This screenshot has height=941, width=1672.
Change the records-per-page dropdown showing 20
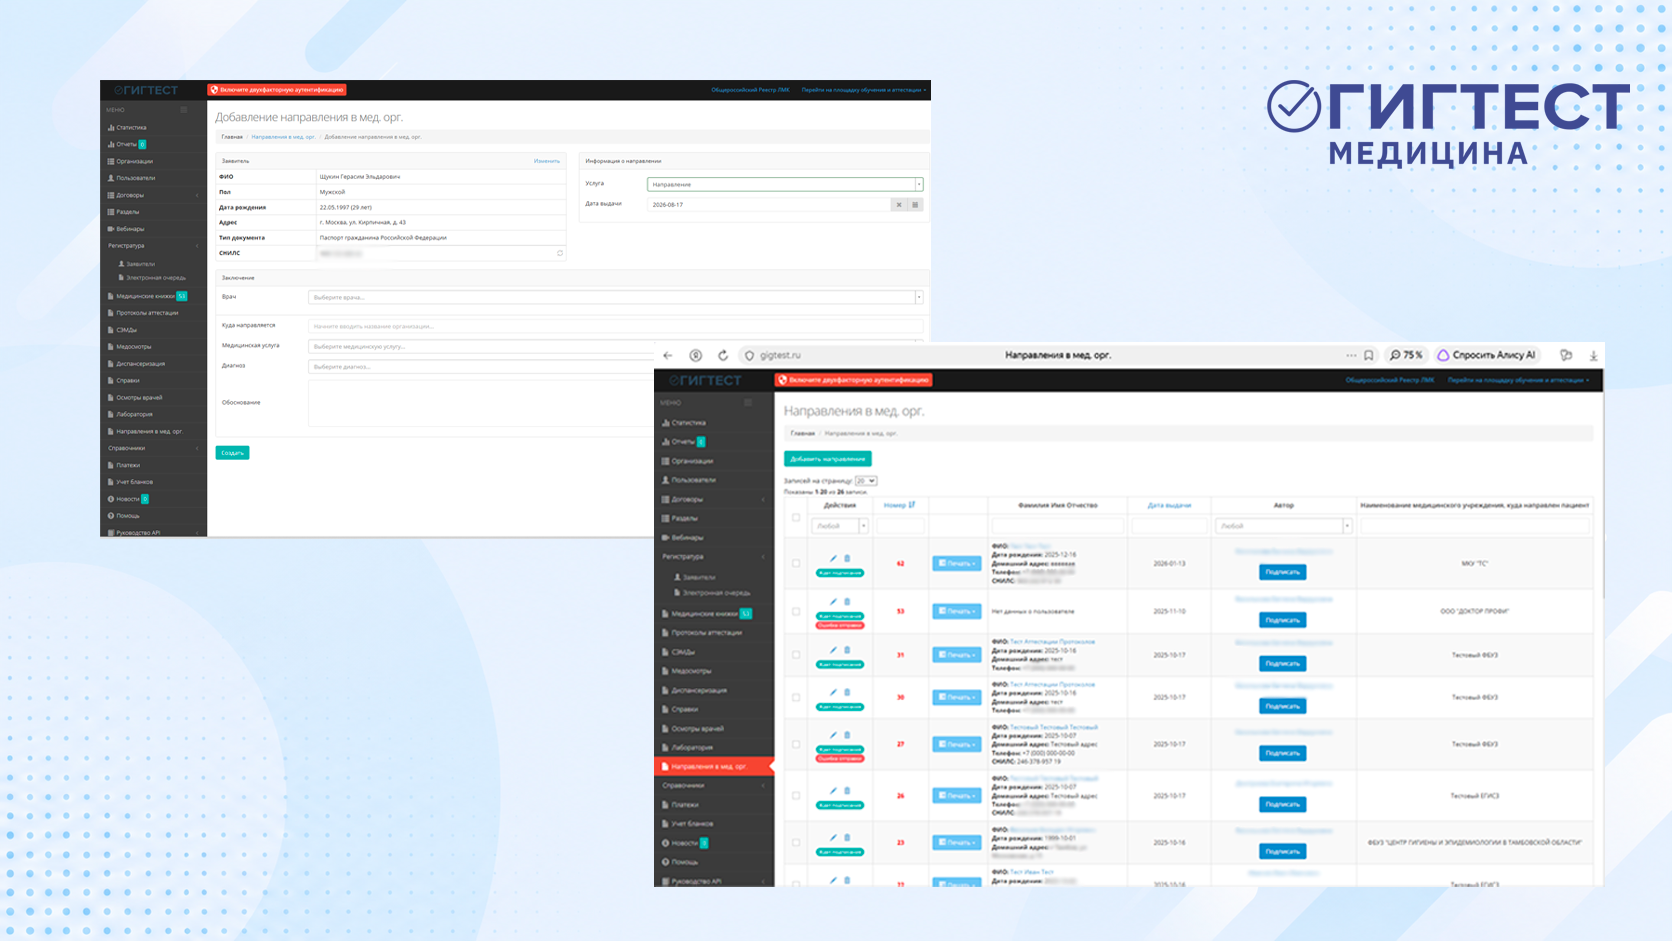click(866, 481)
